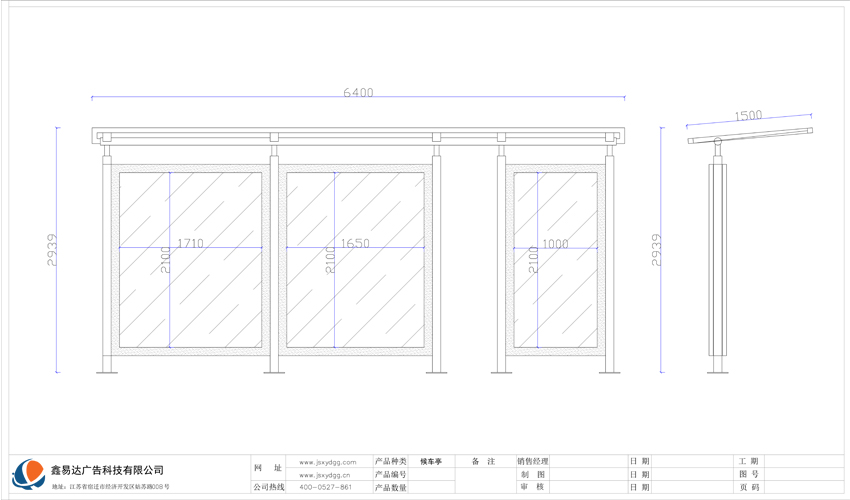Click the 产品编号 label cell
The width and height of the screenshot is (850, 500).
390,475
